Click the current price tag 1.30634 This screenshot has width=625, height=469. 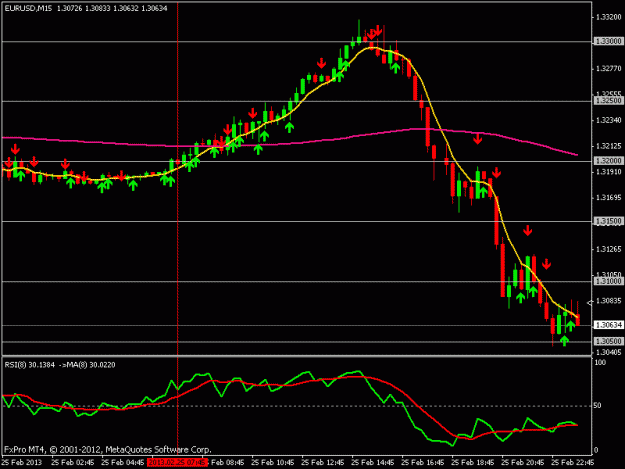[608, 325]
